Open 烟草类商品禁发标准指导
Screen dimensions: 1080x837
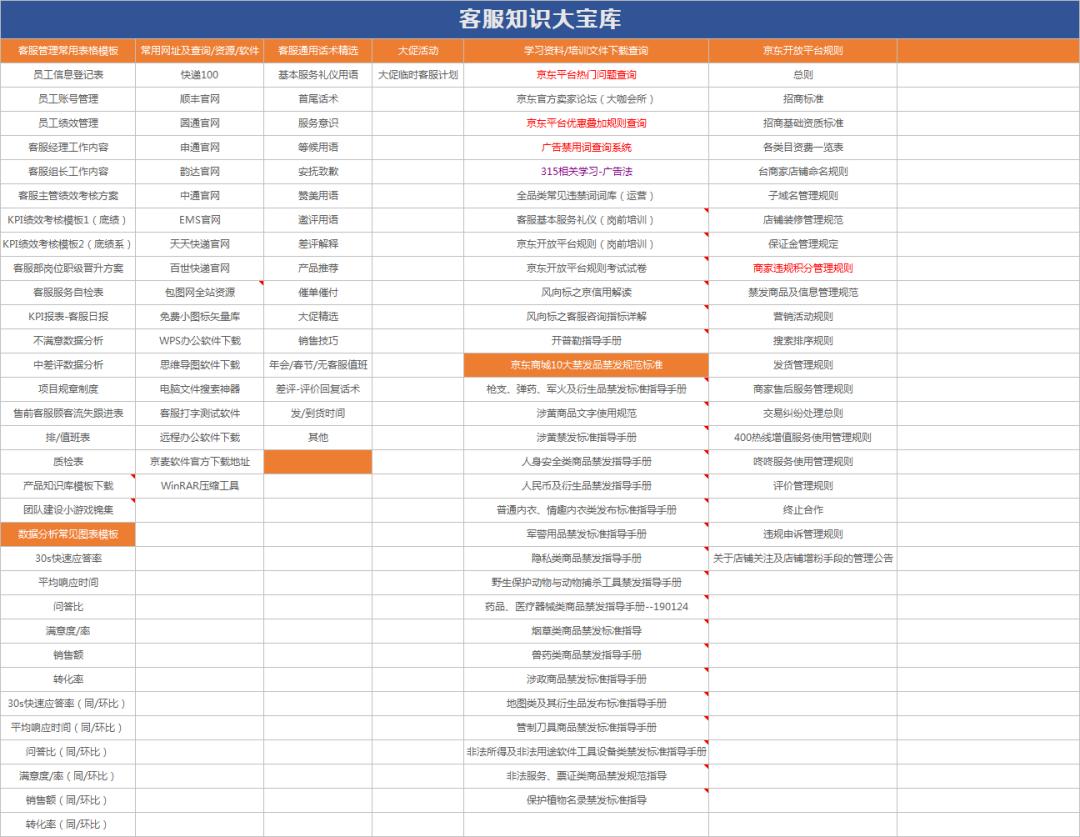[585, 630]
